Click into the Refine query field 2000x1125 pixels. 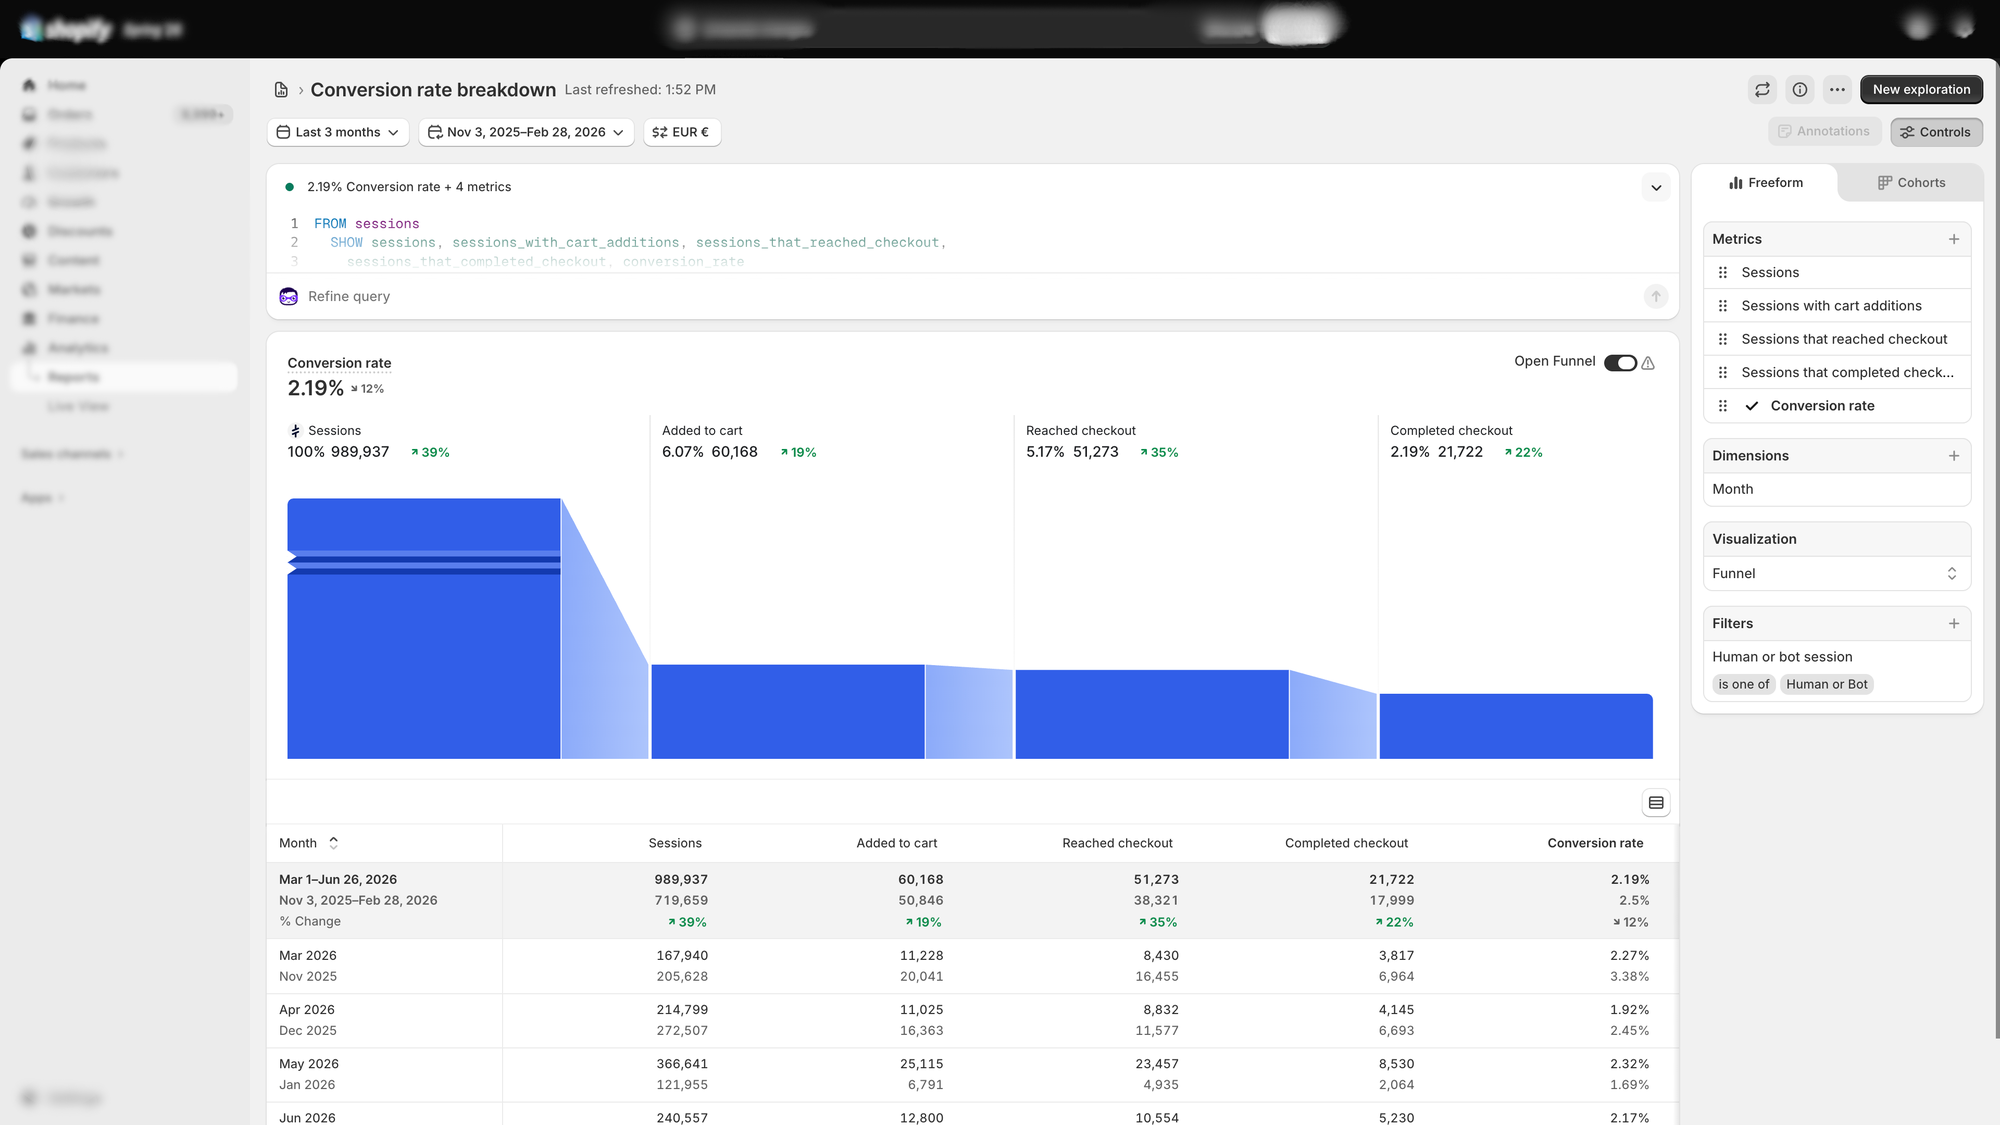(x=970, y=297)
